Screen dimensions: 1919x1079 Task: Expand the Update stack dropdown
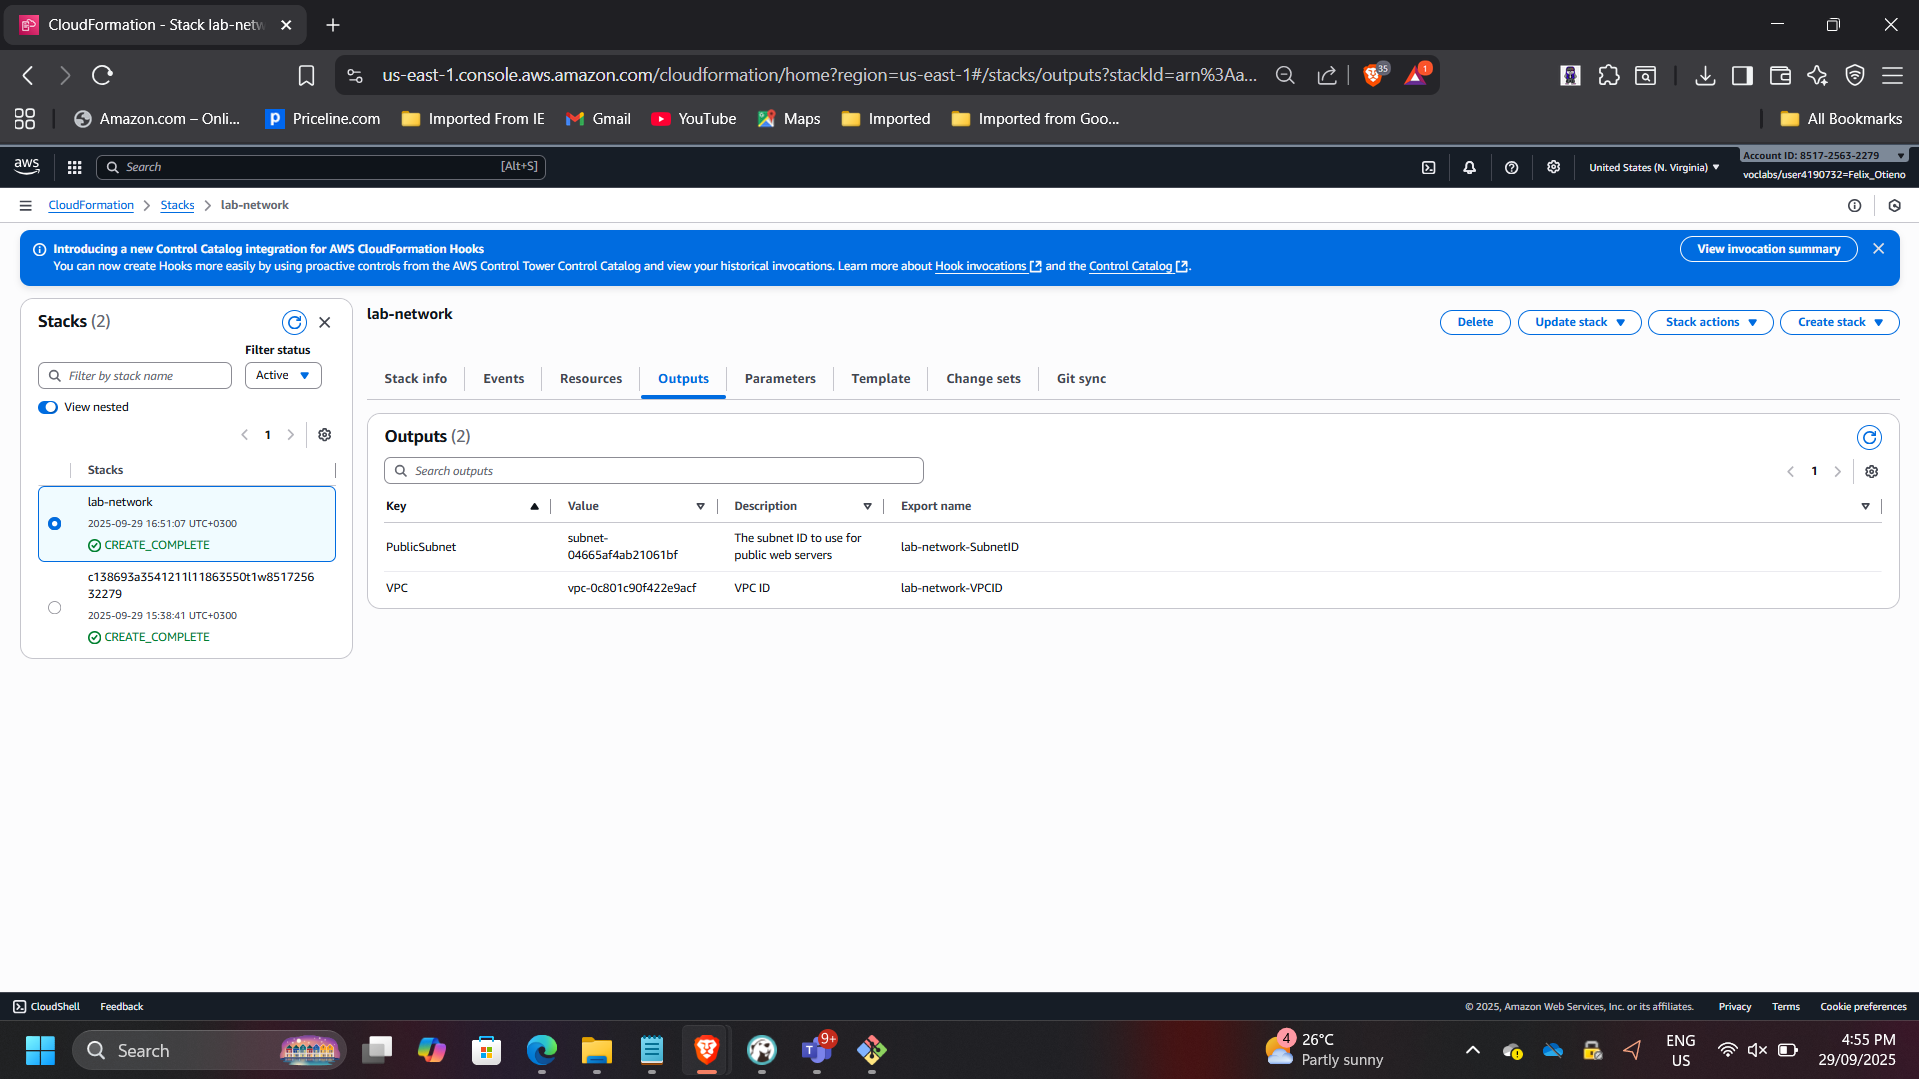(1579, 322)
